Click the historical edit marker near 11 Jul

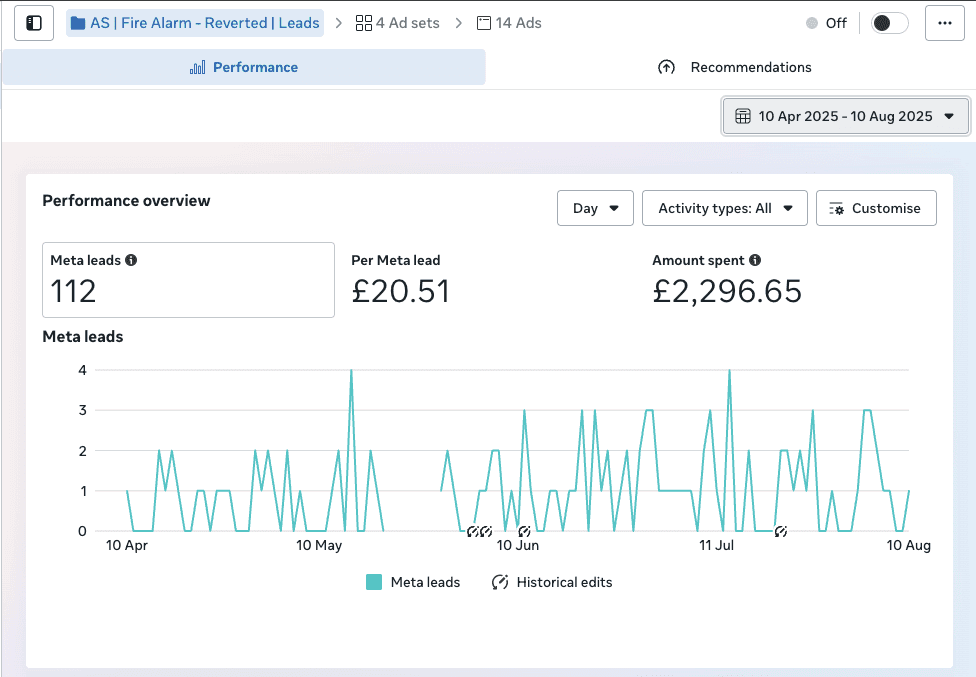[781, 531]
